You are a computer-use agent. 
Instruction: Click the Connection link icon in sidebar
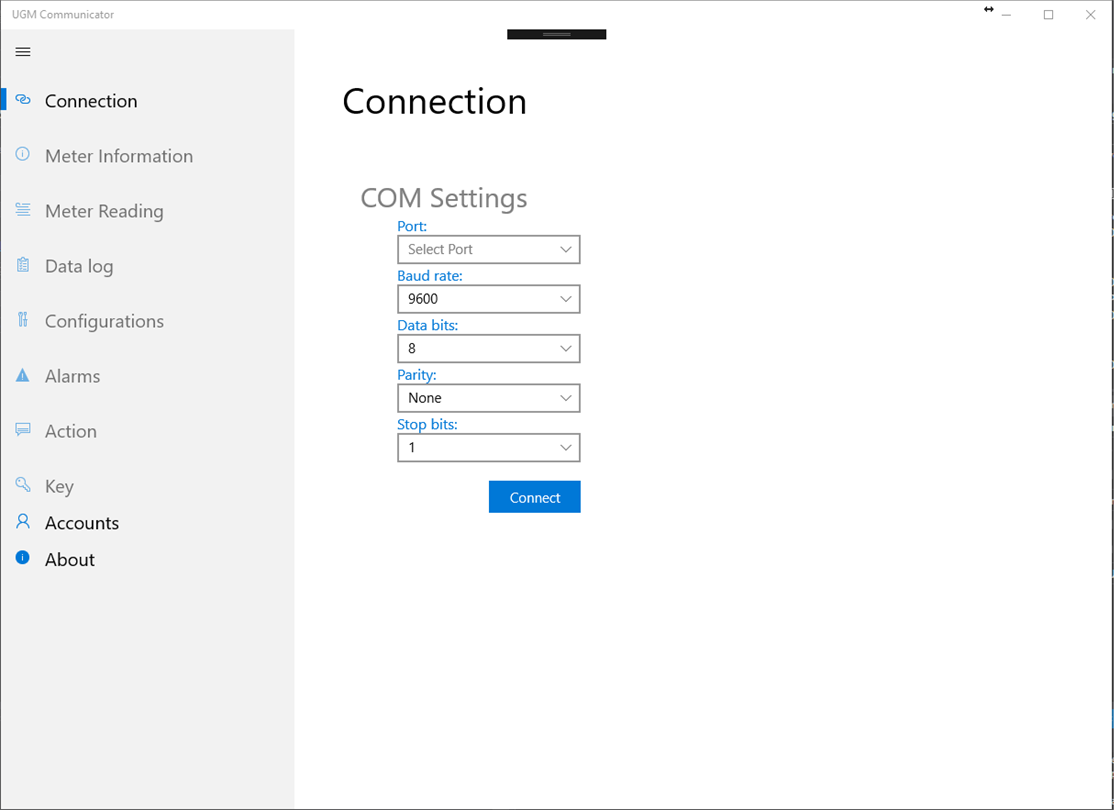tap(23, 100)
